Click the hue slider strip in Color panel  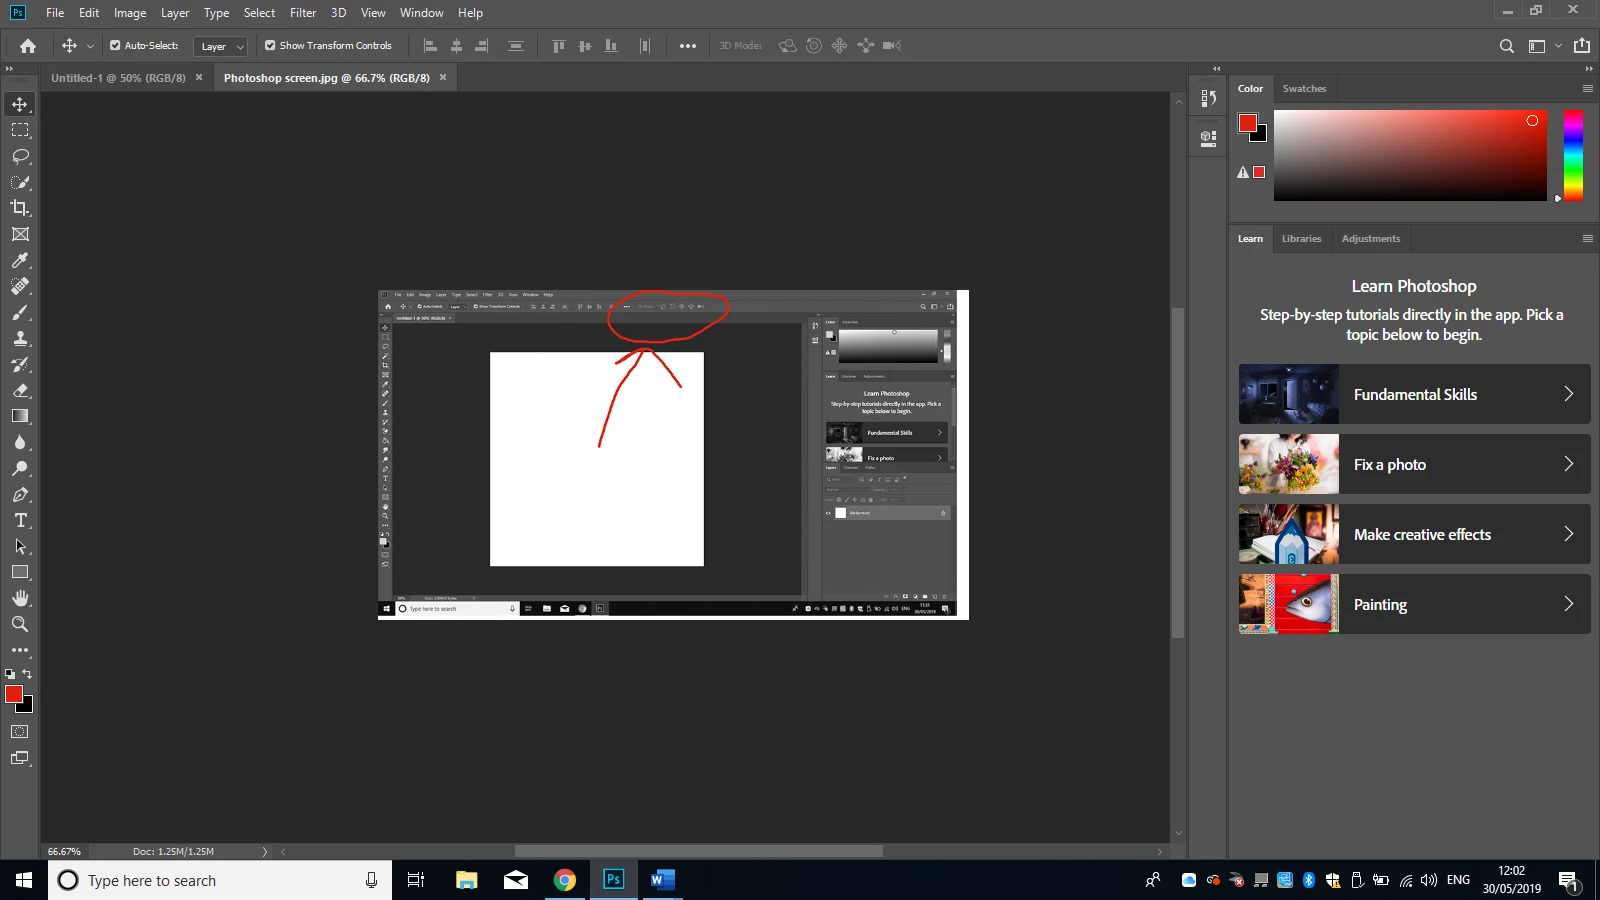1573,155
